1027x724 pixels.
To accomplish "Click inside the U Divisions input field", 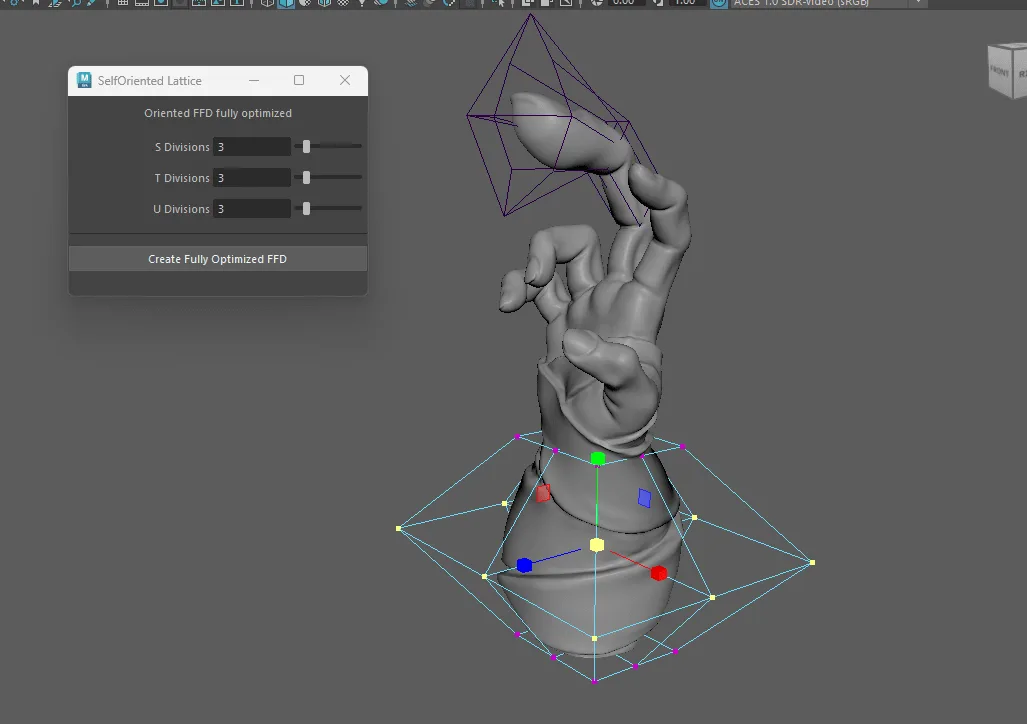I will click(x=250, y=208).
